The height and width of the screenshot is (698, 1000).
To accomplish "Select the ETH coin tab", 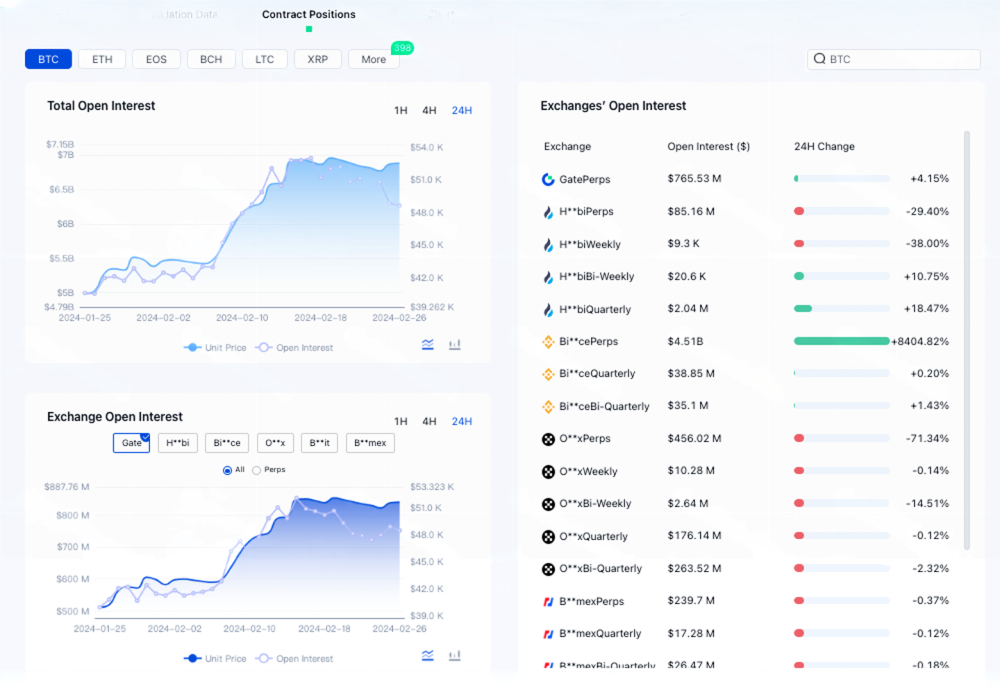I will coord(102,60).
